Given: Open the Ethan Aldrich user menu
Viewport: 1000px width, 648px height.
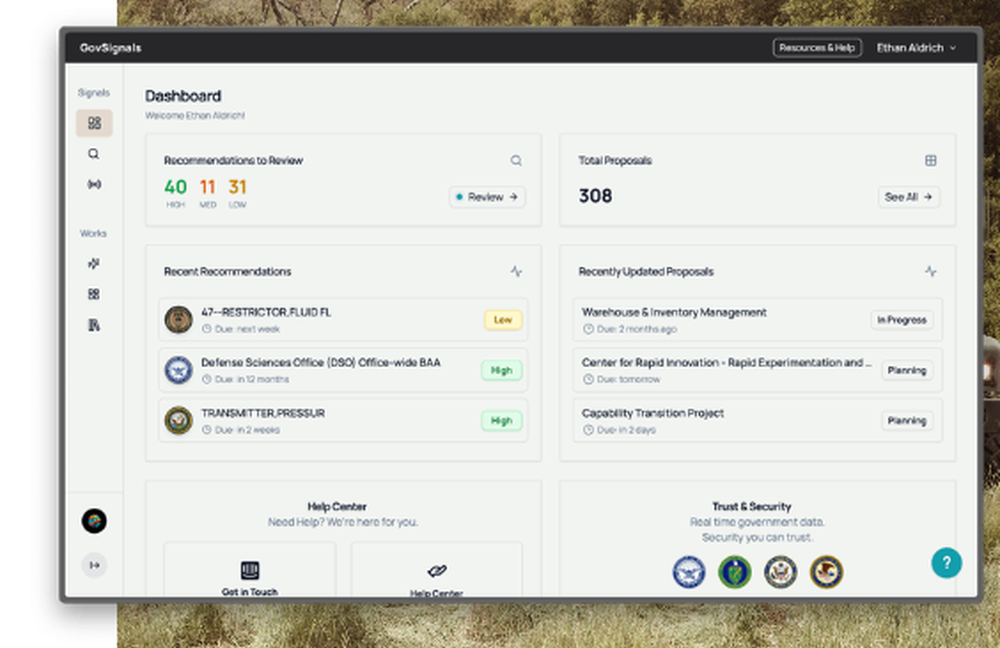Looking at the screenshot, I should coord(916,48).
